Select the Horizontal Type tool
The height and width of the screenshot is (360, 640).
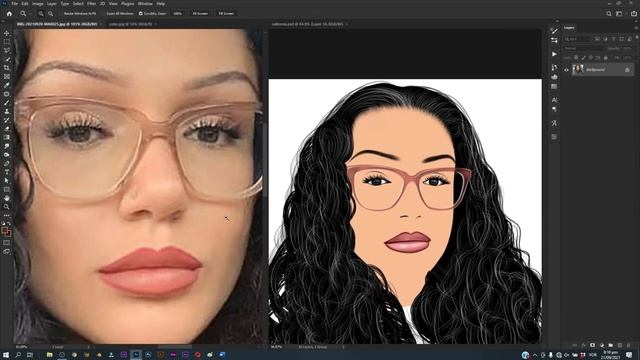(7, 172)
